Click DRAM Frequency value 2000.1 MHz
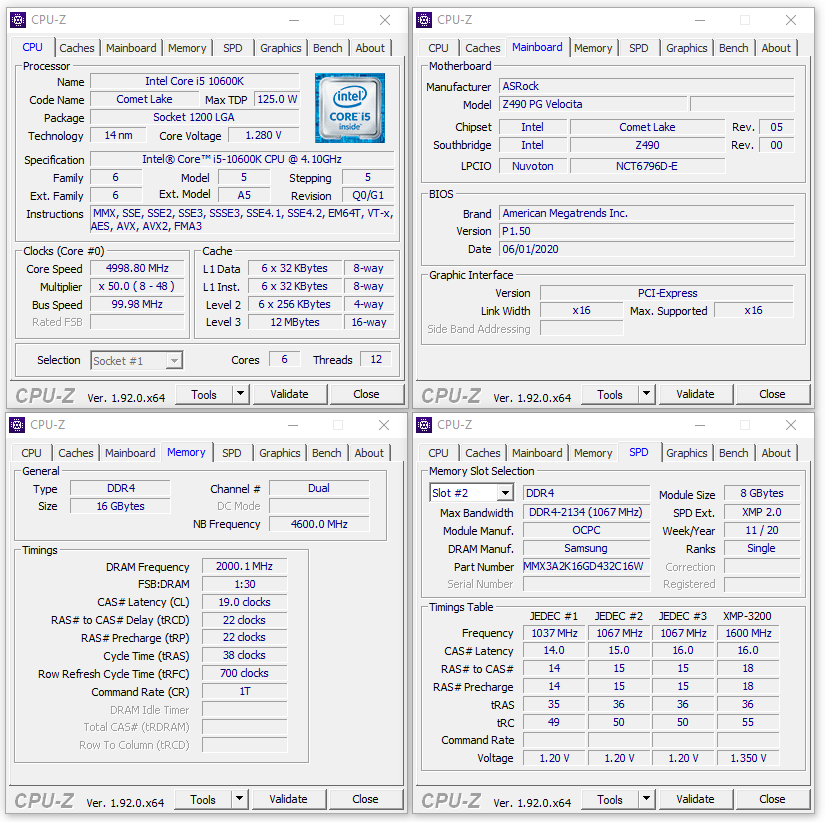The width and height of the screenshot is (825, 822). 245,566
